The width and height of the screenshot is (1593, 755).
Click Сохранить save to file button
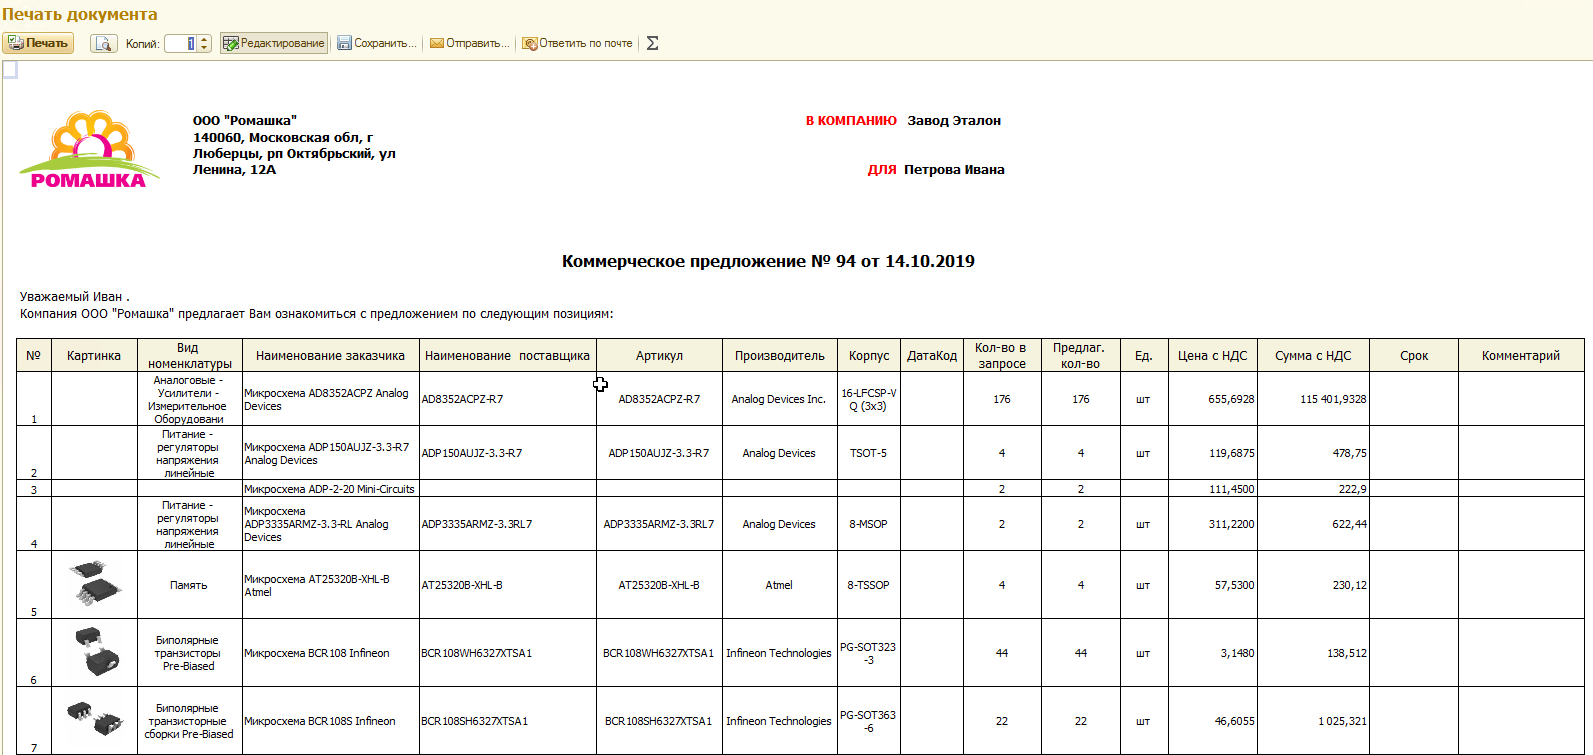(377, 43)
